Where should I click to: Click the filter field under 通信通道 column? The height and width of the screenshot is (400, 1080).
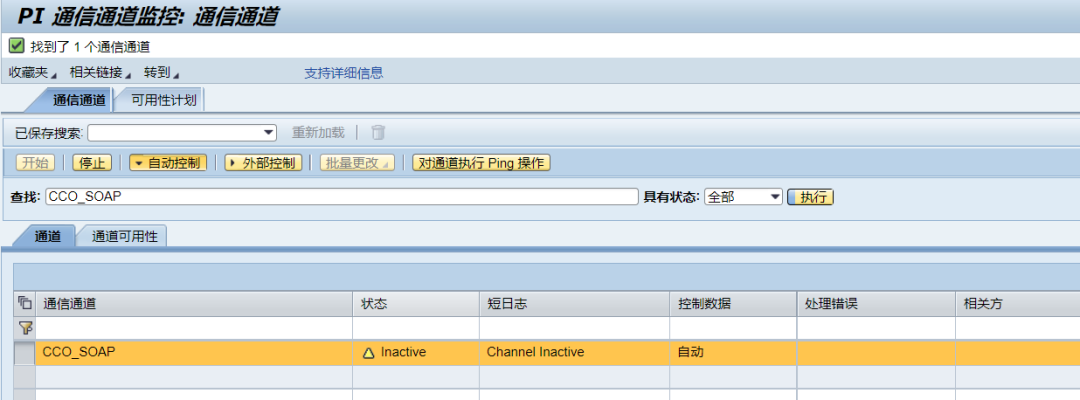[194, 328]
